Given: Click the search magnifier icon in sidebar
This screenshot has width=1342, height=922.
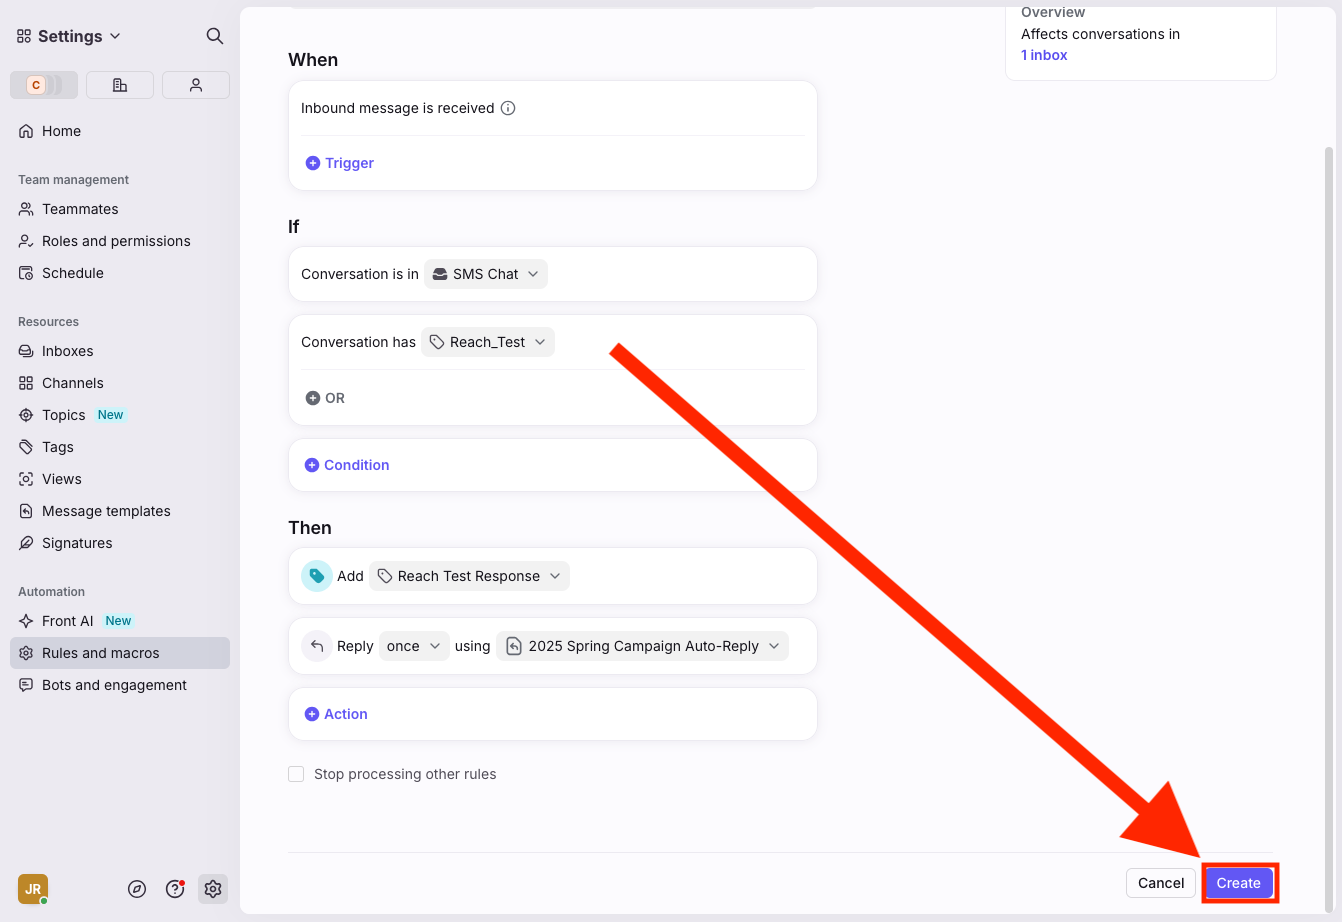Looking at the screenshot, I should tap(214, 36).
